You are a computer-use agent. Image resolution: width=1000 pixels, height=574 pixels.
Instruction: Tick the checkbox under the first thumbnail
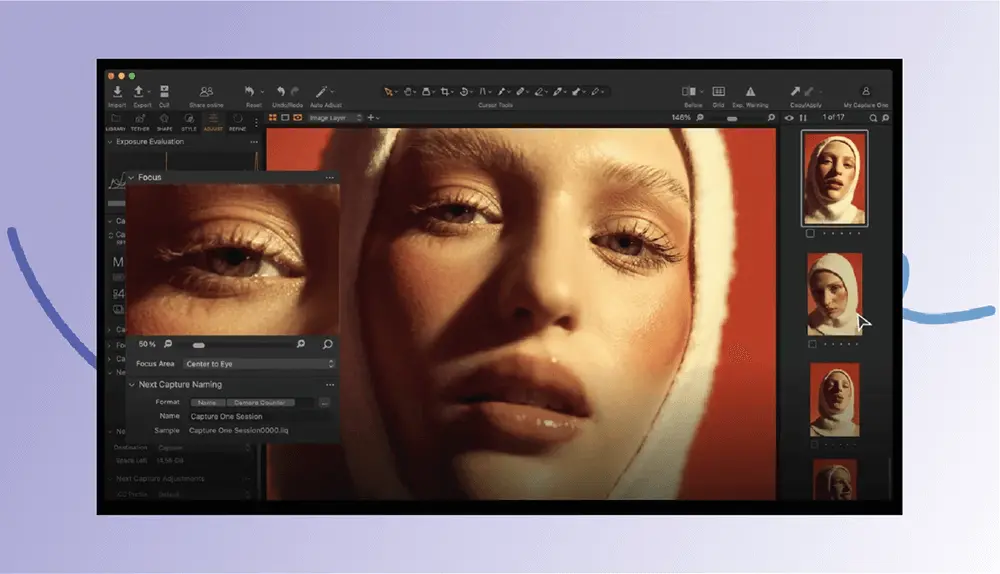point(810,233)
